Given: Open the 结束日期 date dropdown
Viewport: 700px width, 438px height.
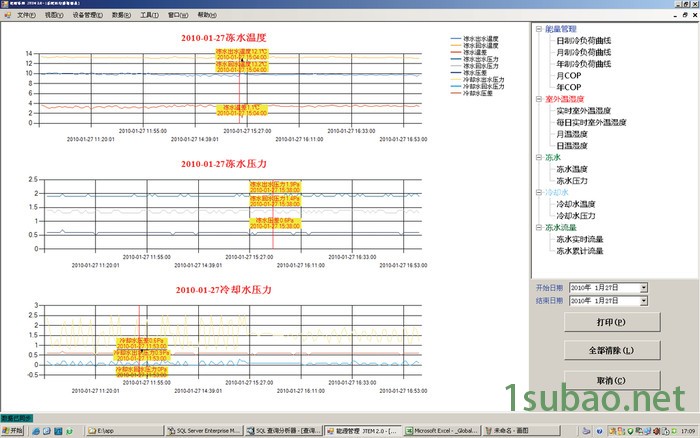Looking at the screenshot, I should tap(643, 300).
